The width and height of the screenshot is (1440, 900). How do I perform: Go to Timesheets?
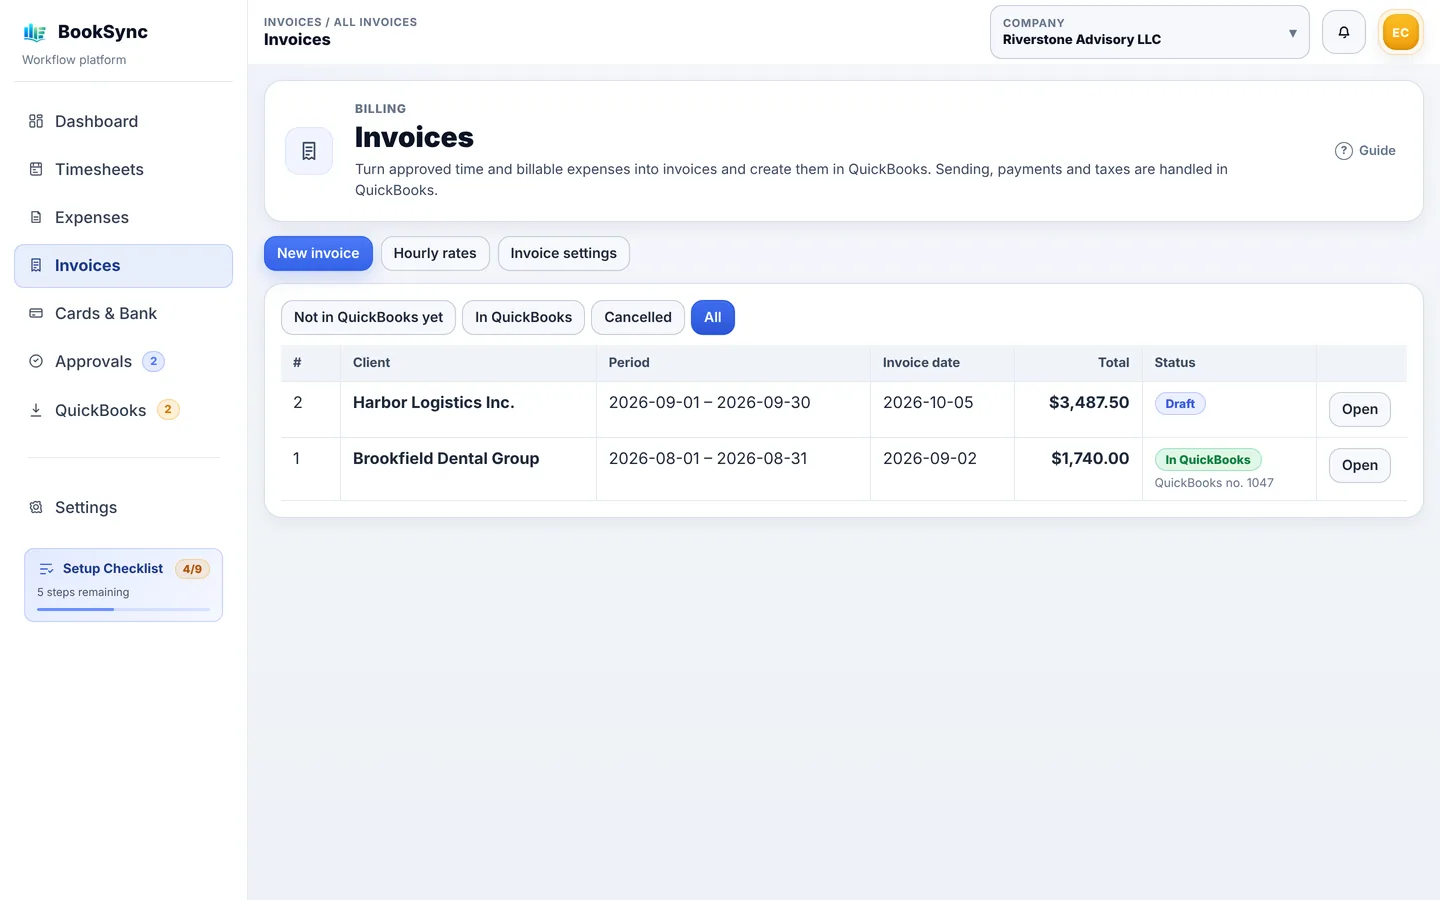coord(123,169)
